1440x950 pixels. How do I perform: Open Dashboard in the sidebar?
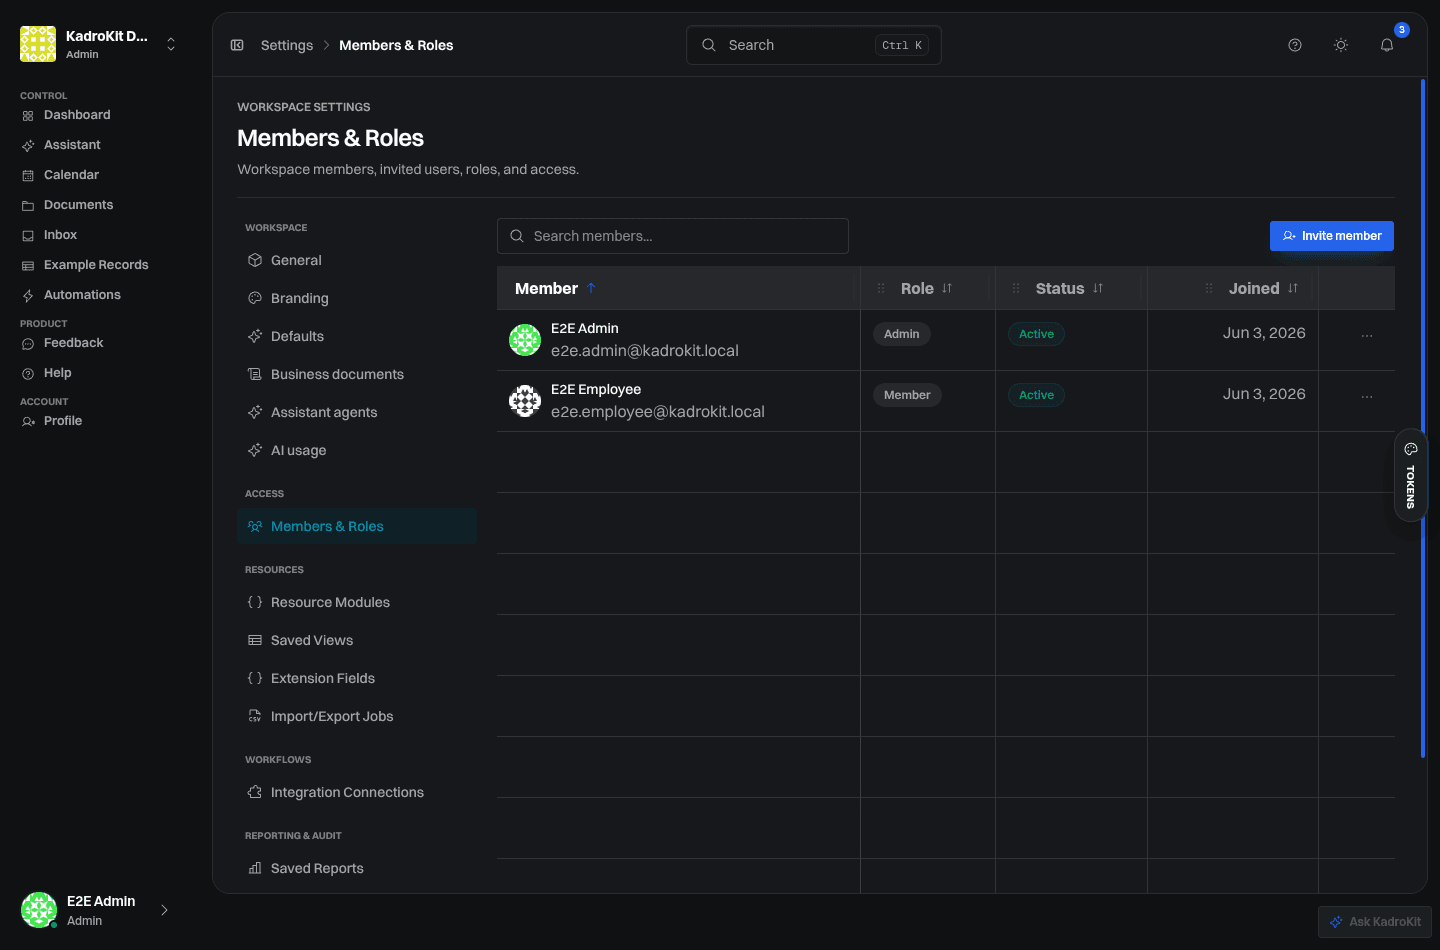tap(77, 115)
